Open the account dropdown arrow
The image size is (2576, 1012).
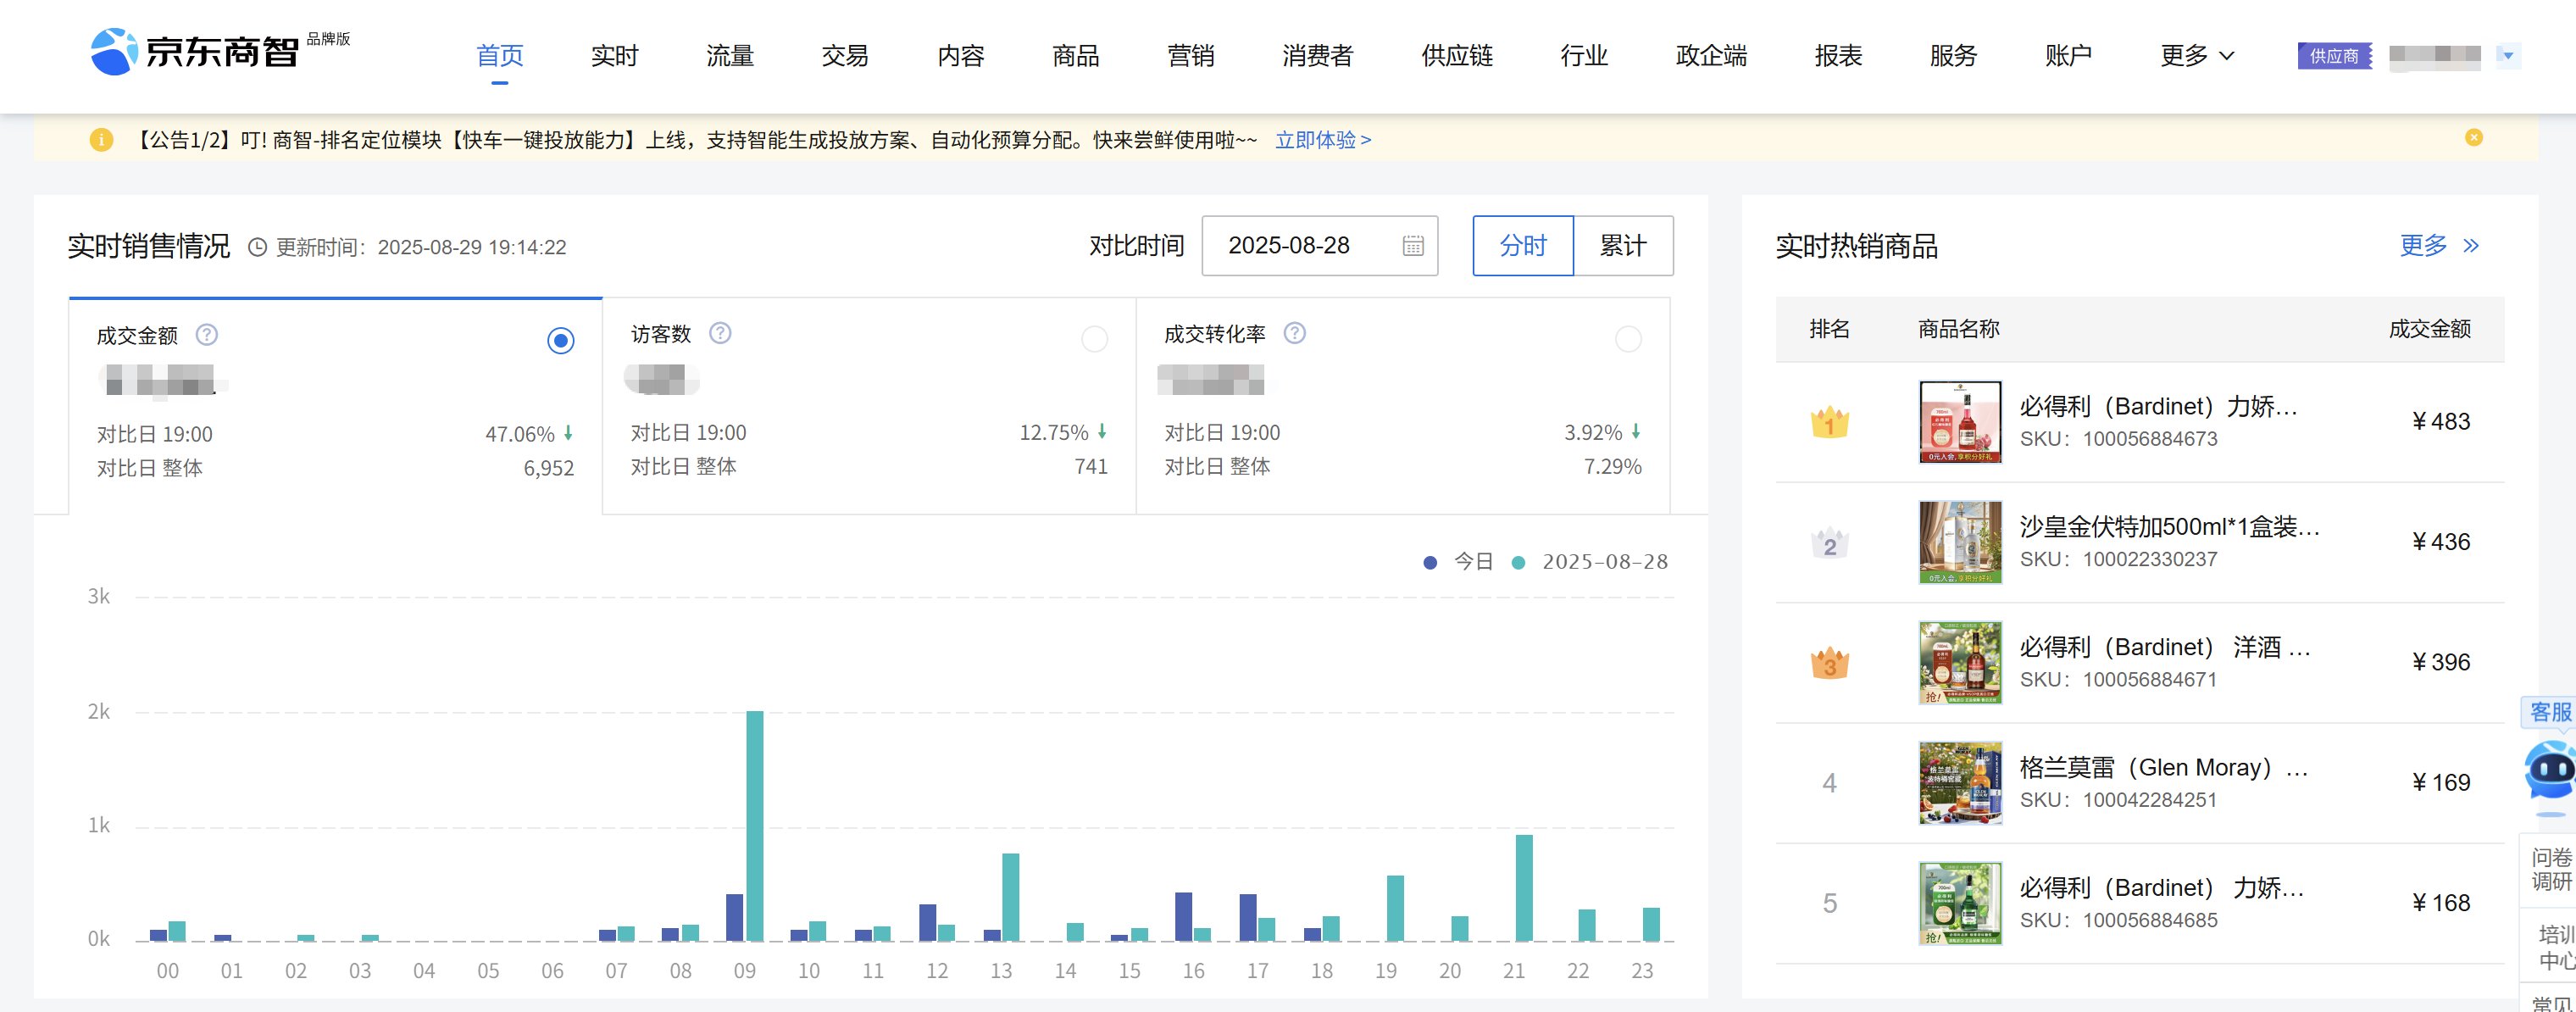2507,55
